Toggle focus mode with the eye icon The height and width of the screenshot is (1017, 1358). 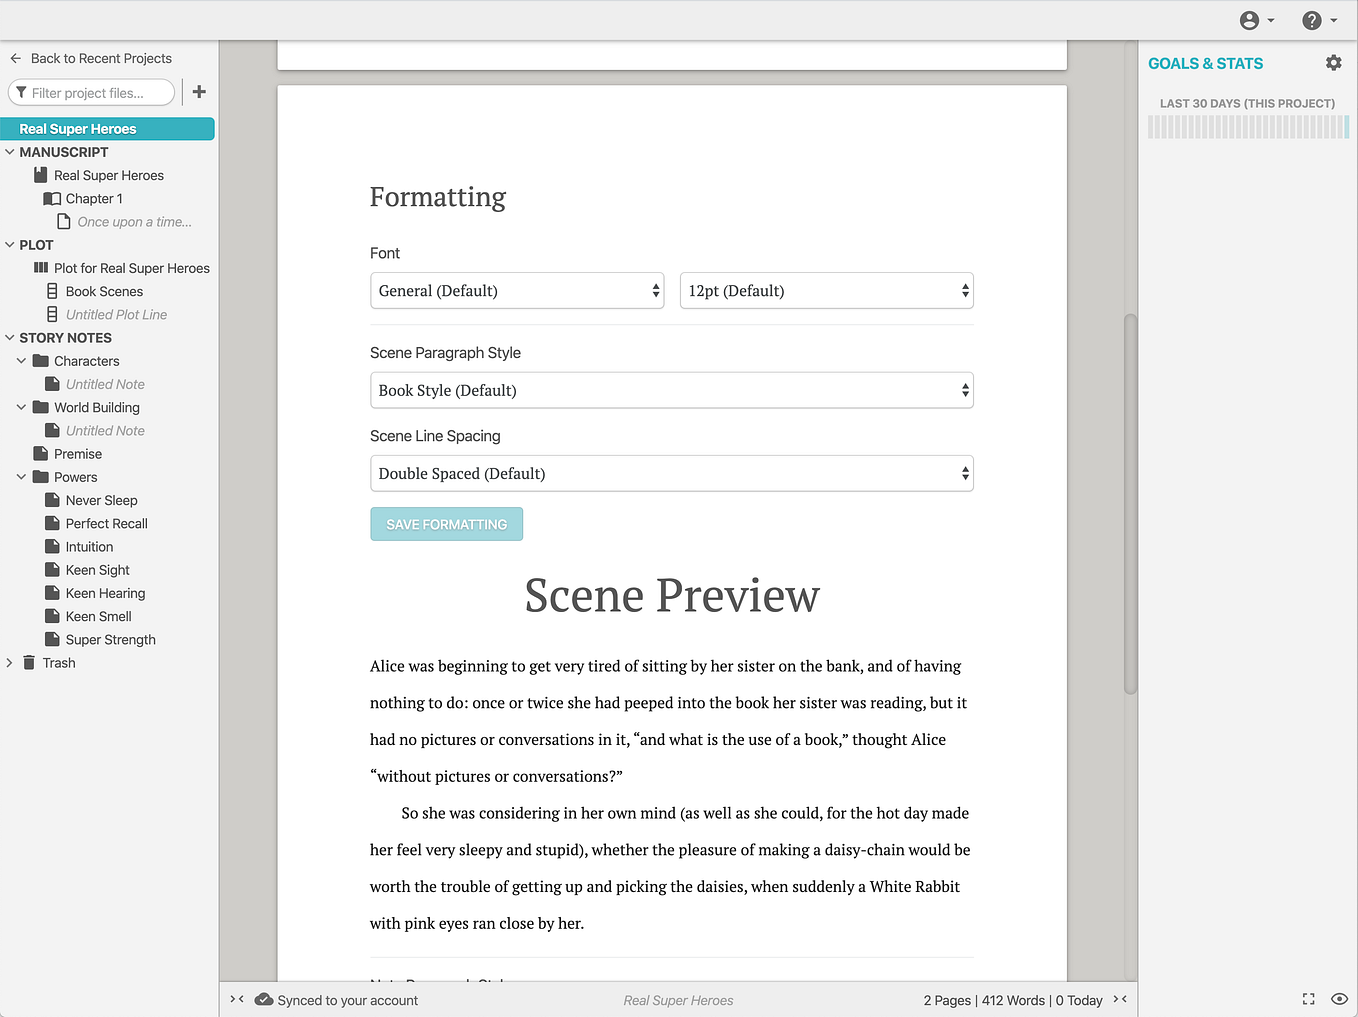click(x=1340, y=999)
